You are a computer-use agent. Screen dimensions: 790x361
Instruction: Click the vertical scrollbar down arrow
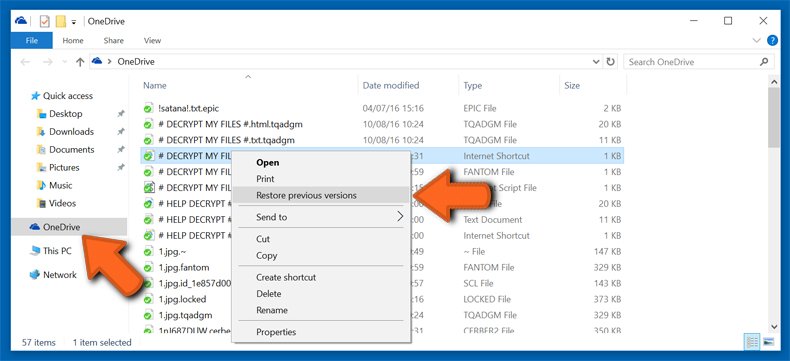(x=774, y=327)
